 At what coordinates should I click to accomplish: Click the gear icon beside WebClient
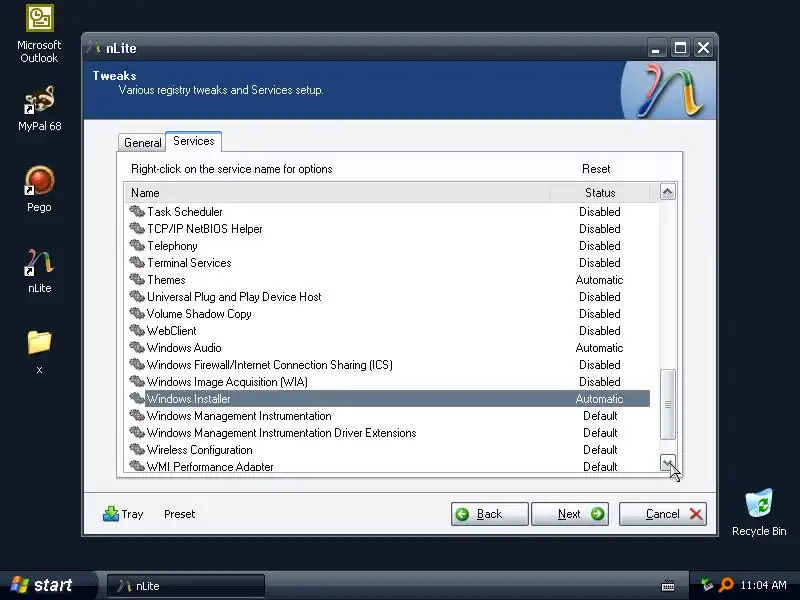coord(137,330)
